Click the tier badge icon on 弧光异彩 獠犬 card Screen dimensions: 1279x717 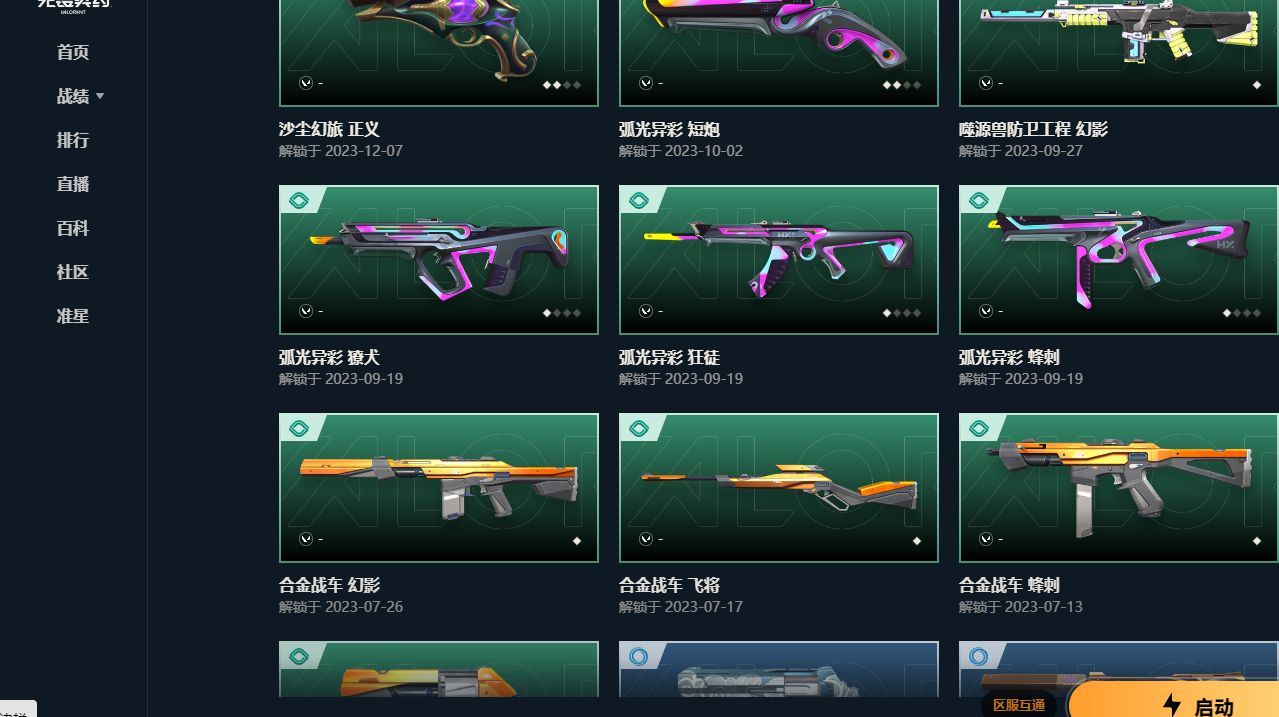tap(298, 201)
